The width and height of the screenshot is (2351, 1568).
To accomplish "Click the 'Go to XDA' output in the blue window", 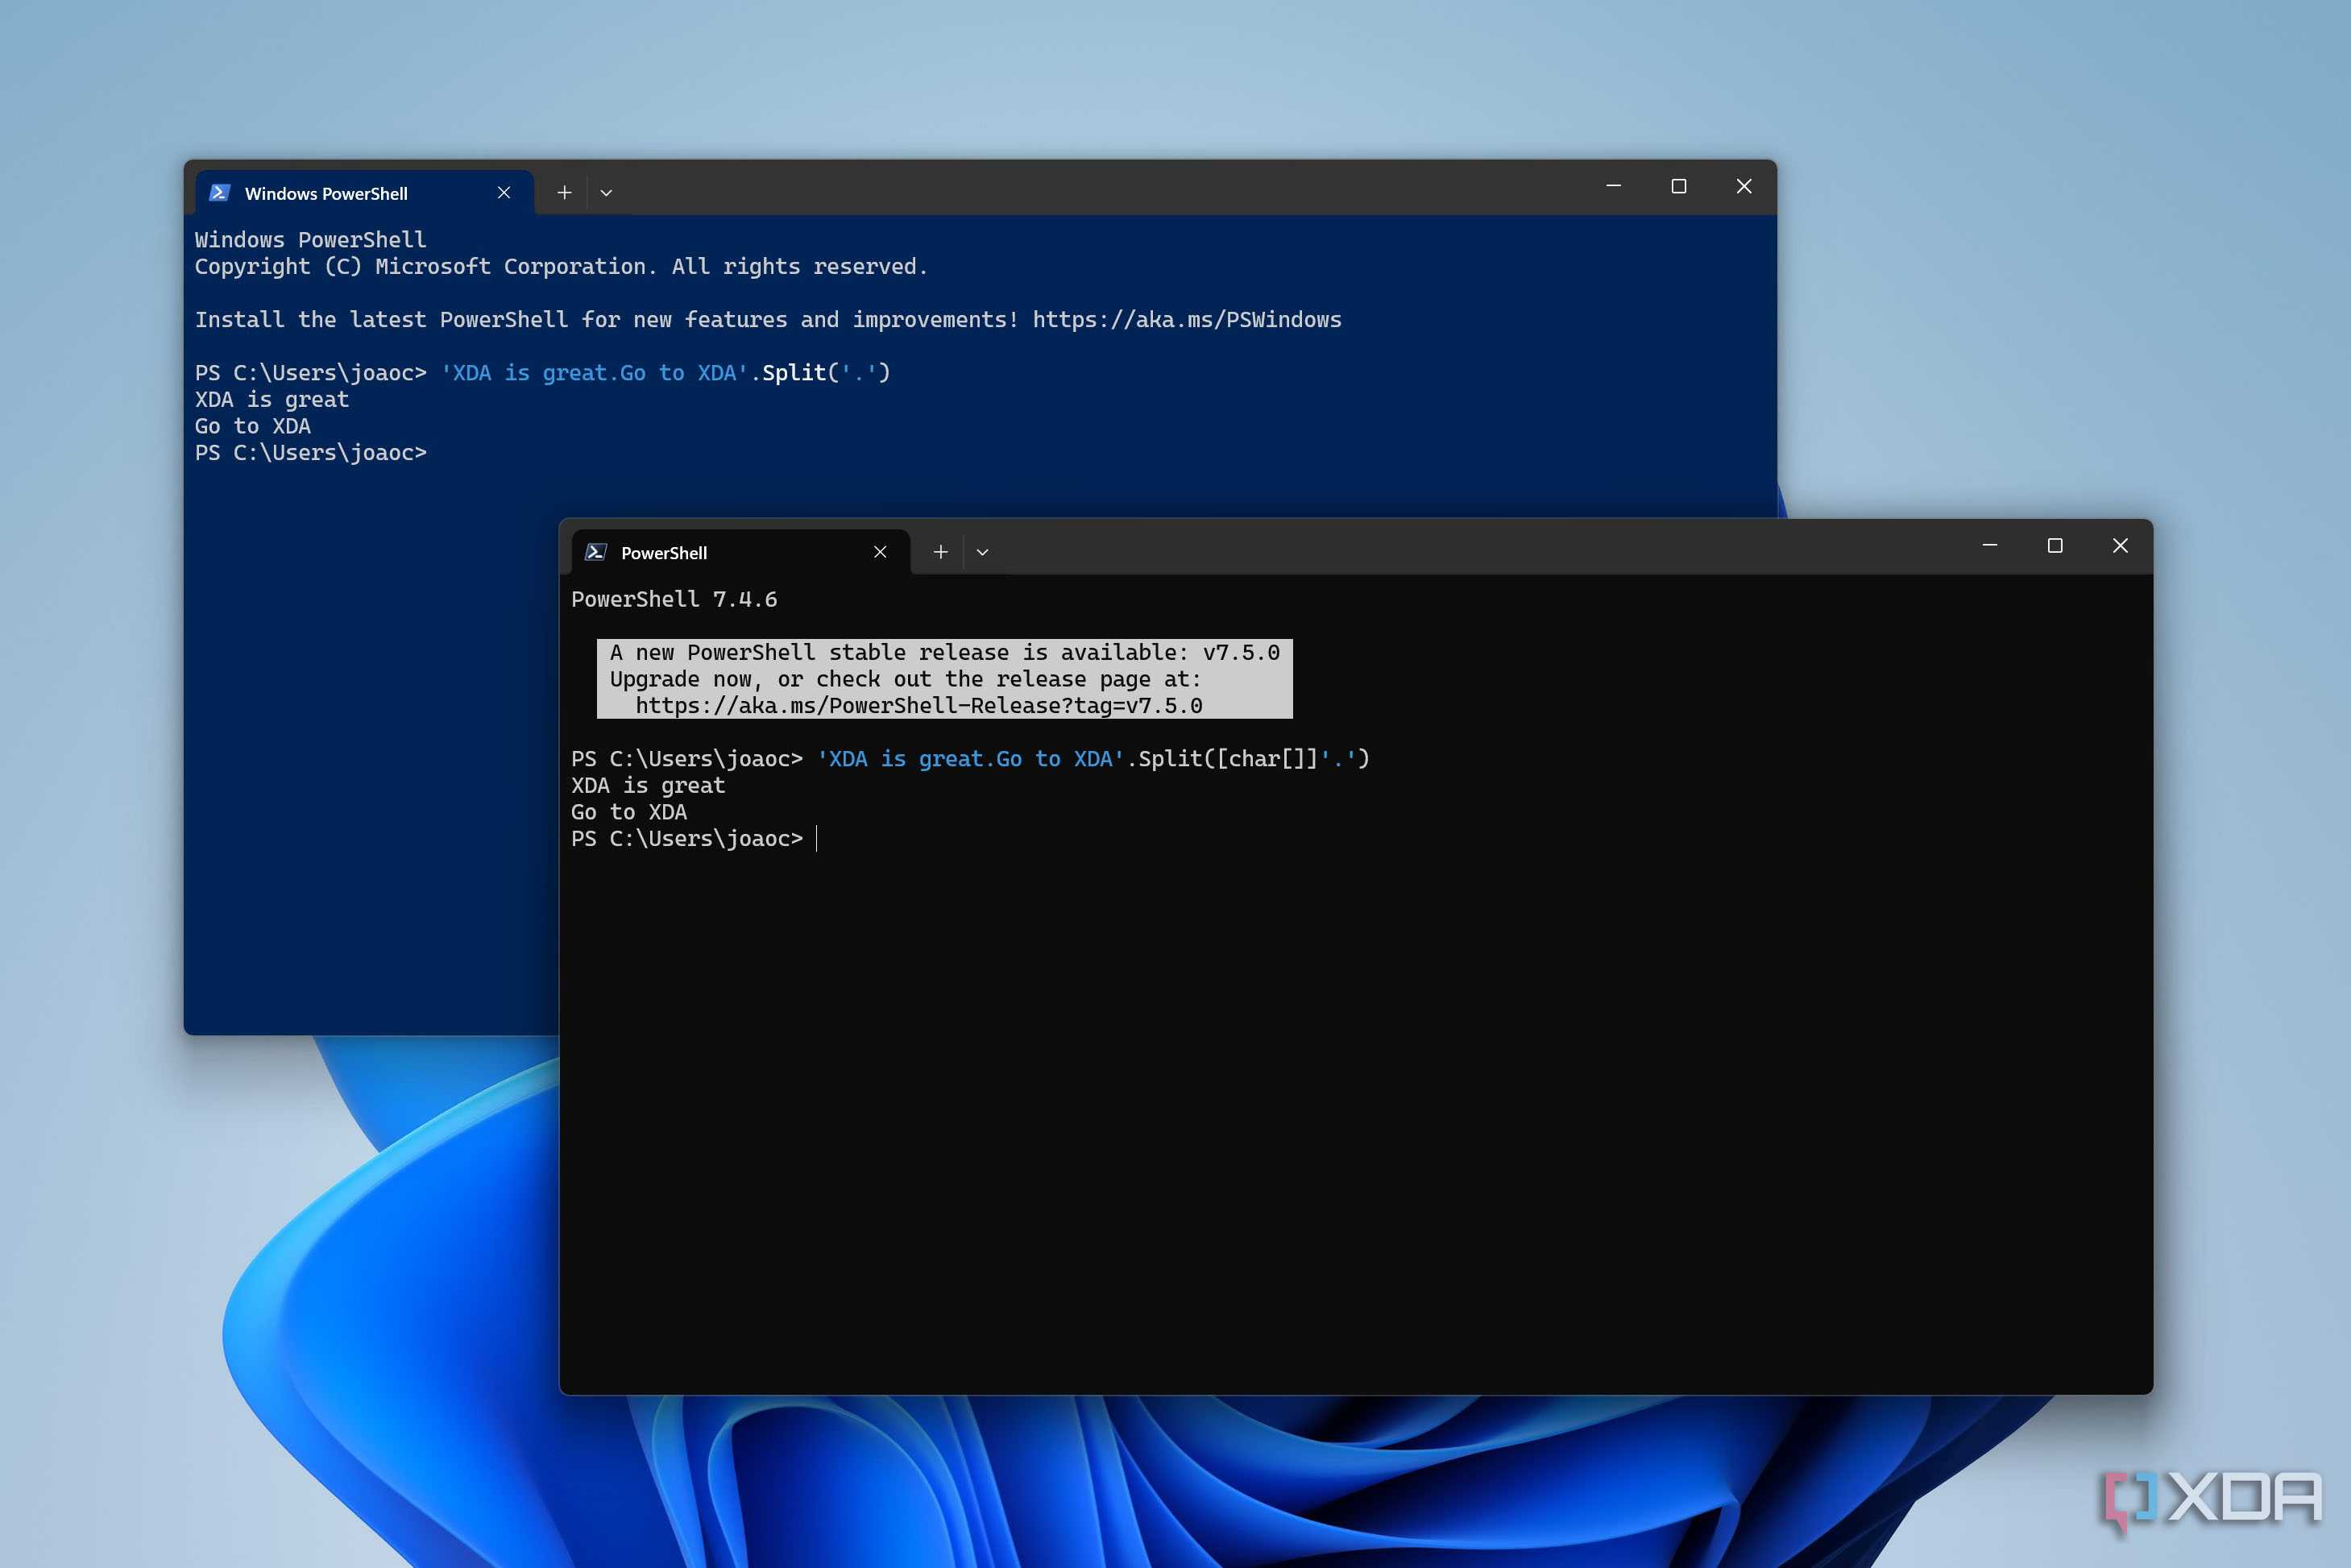I will [253, 426].
